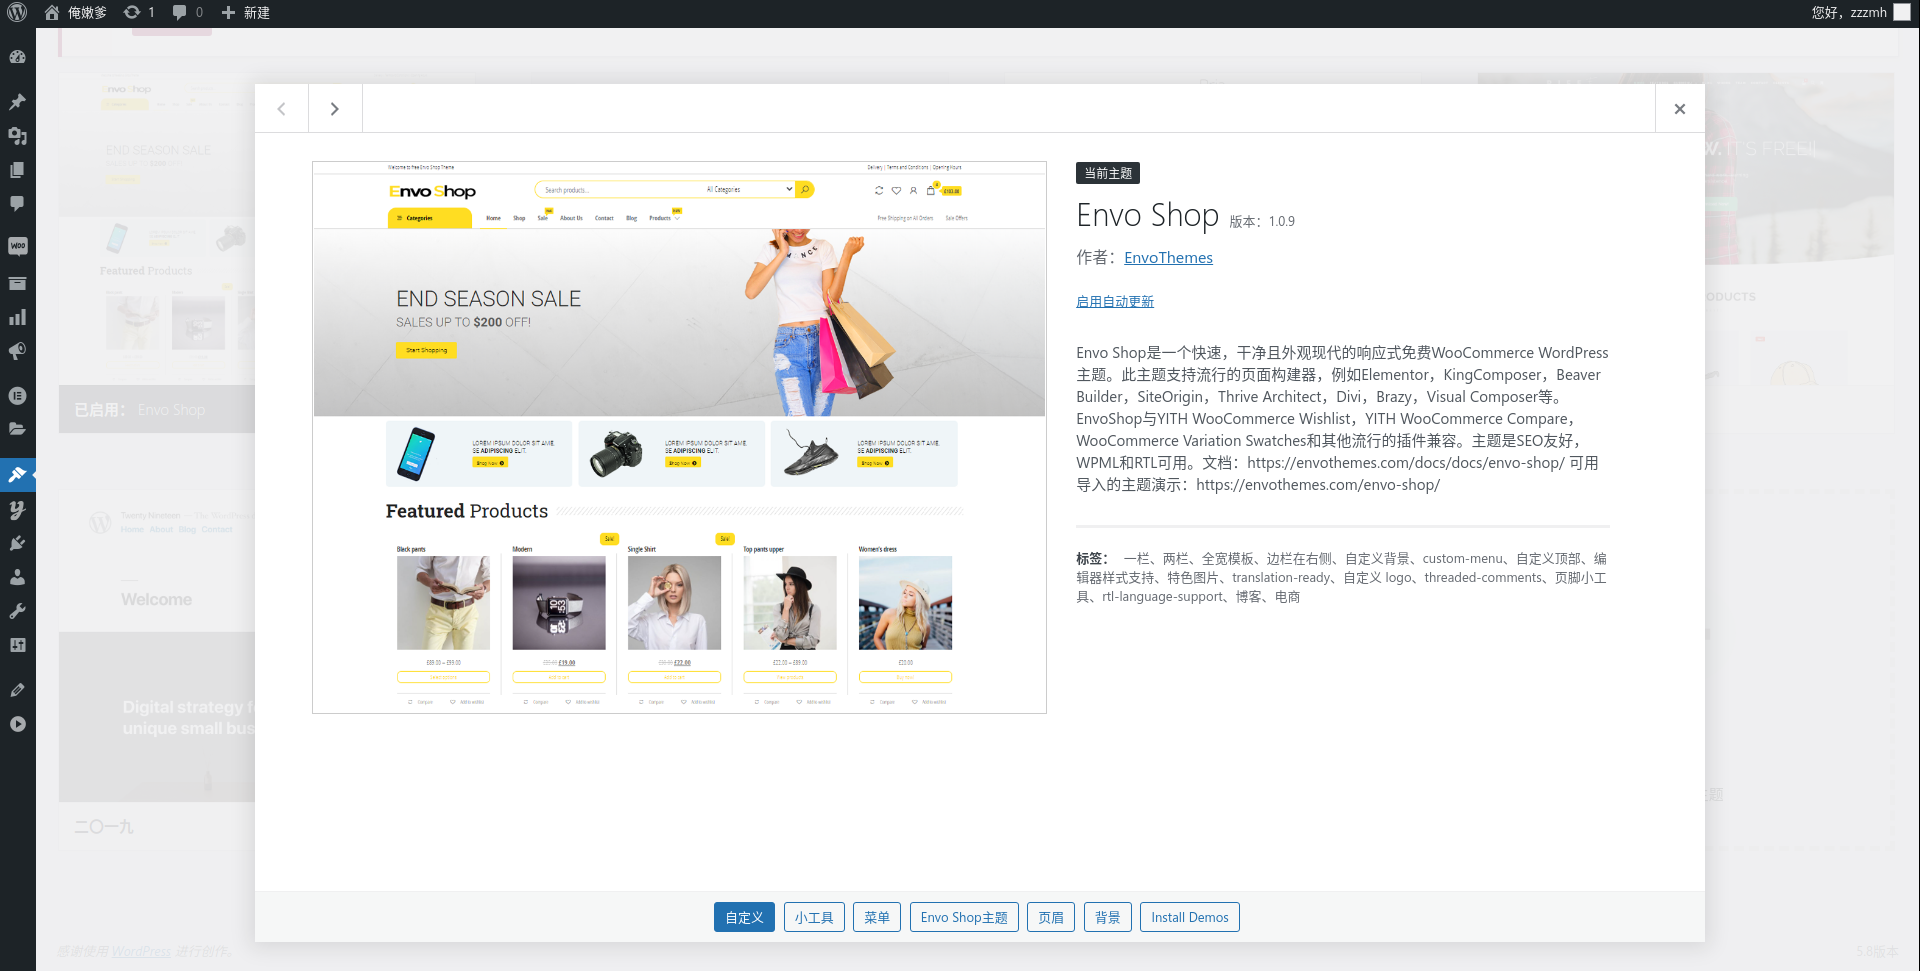The image size is (1920, 971).
Task: Open Analytics bar chart sidebar icon
Action: pos(17,317)
